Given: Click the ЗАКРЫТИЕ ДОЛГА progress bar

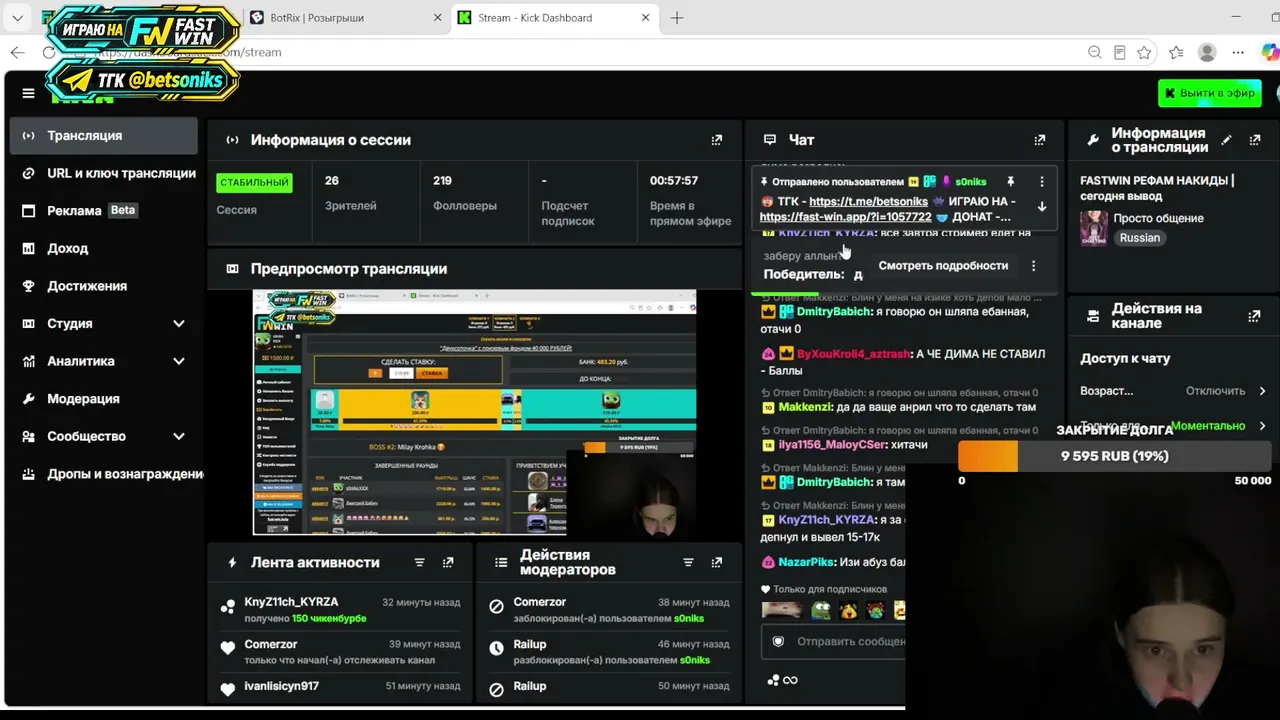Looking at the screenshot, I should (1115, 456).
